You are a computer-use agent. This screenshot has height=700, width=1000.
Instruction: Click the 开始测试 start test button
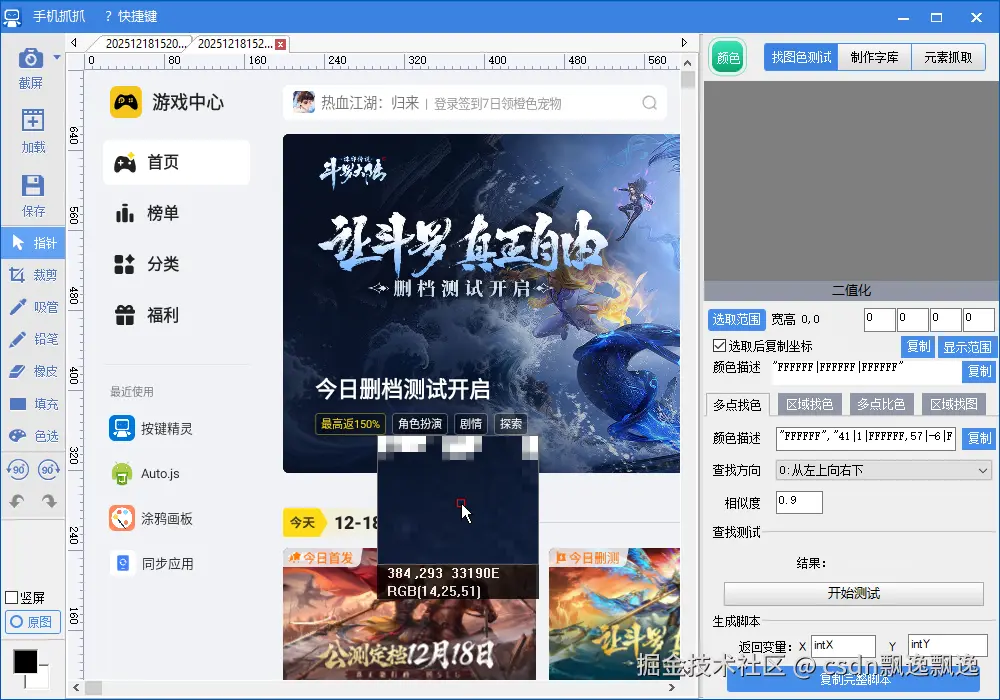(x=853, y=594)
